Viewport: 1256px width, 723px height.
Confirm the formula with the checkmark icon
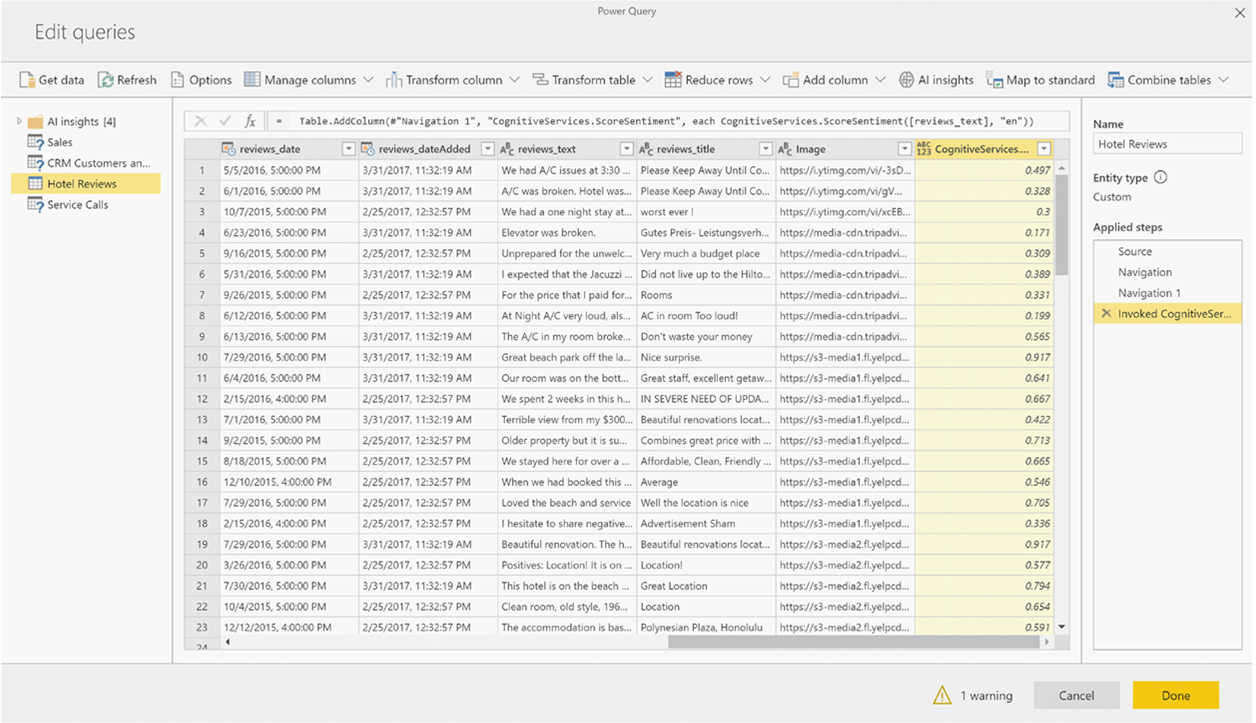[225, 121]
